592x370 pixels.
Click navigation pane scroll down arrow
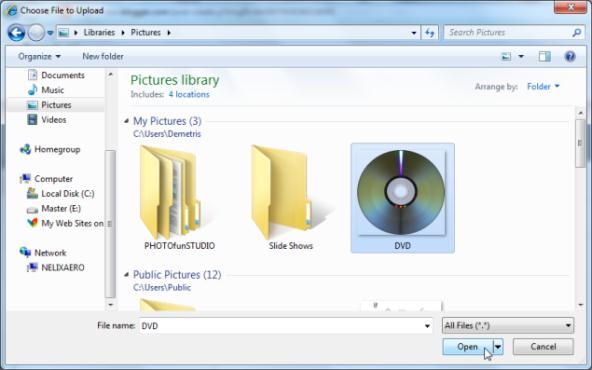pos(110,304)
